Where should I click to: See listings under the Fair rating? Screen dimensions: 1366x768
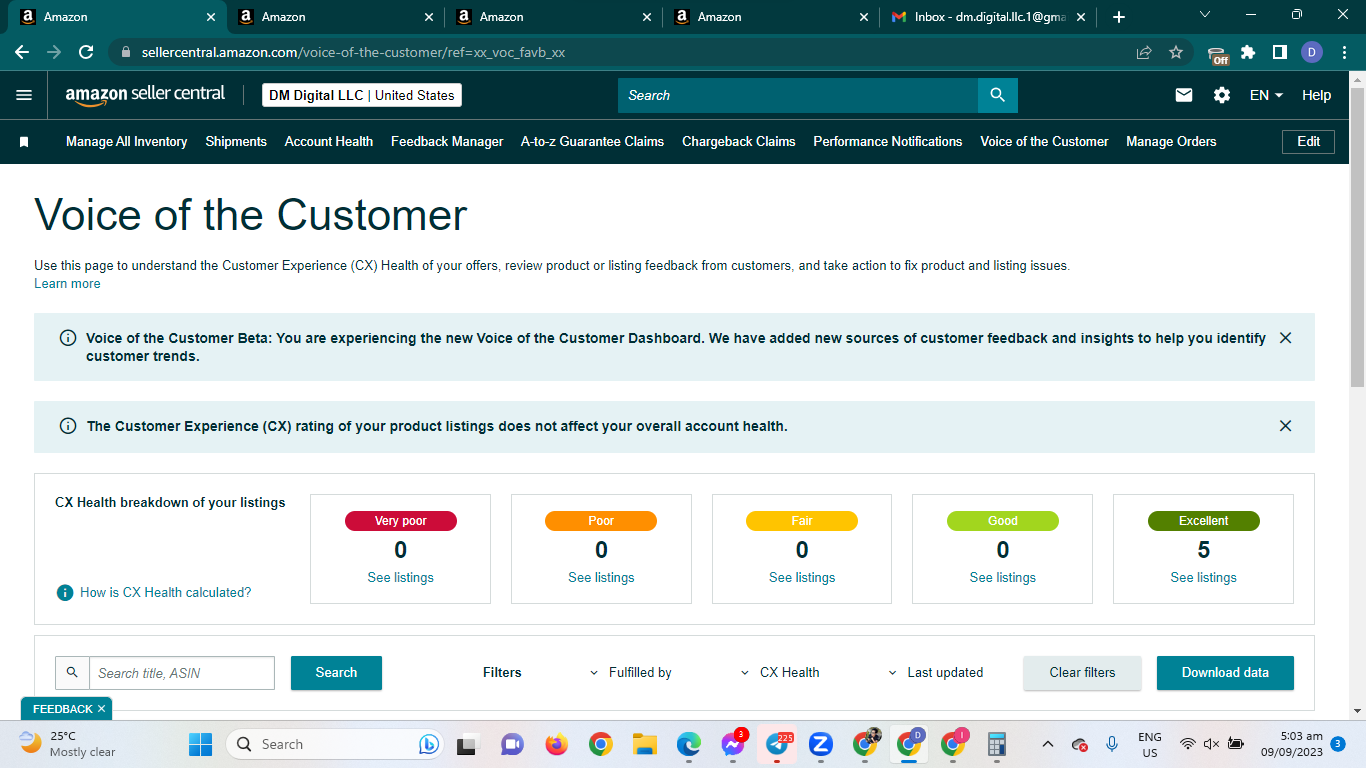point(802,578)
